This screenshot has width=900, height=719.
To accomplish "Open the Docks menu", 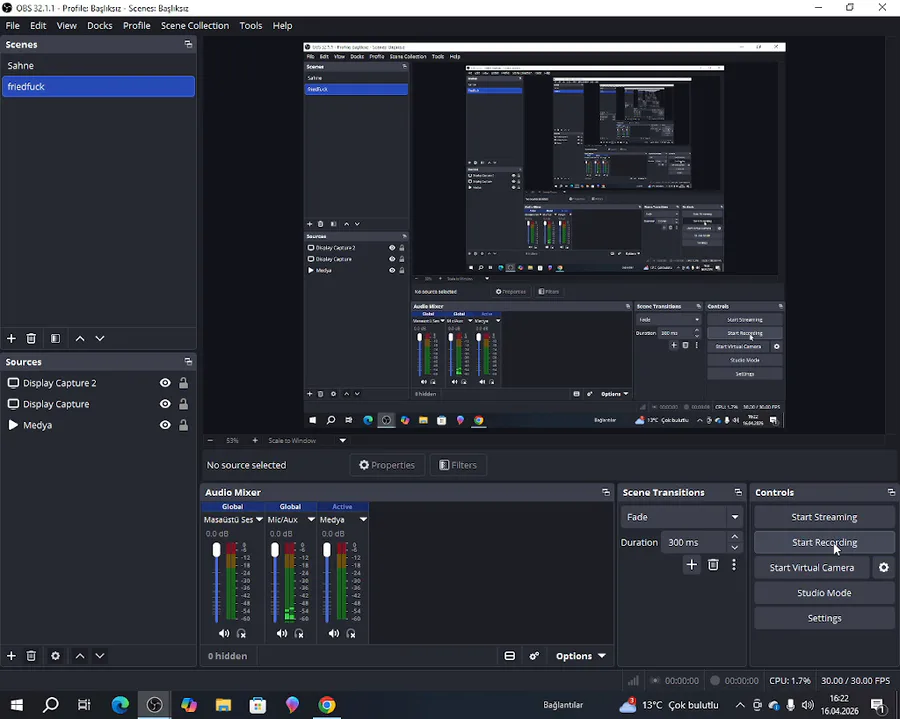I will [100, 25].
